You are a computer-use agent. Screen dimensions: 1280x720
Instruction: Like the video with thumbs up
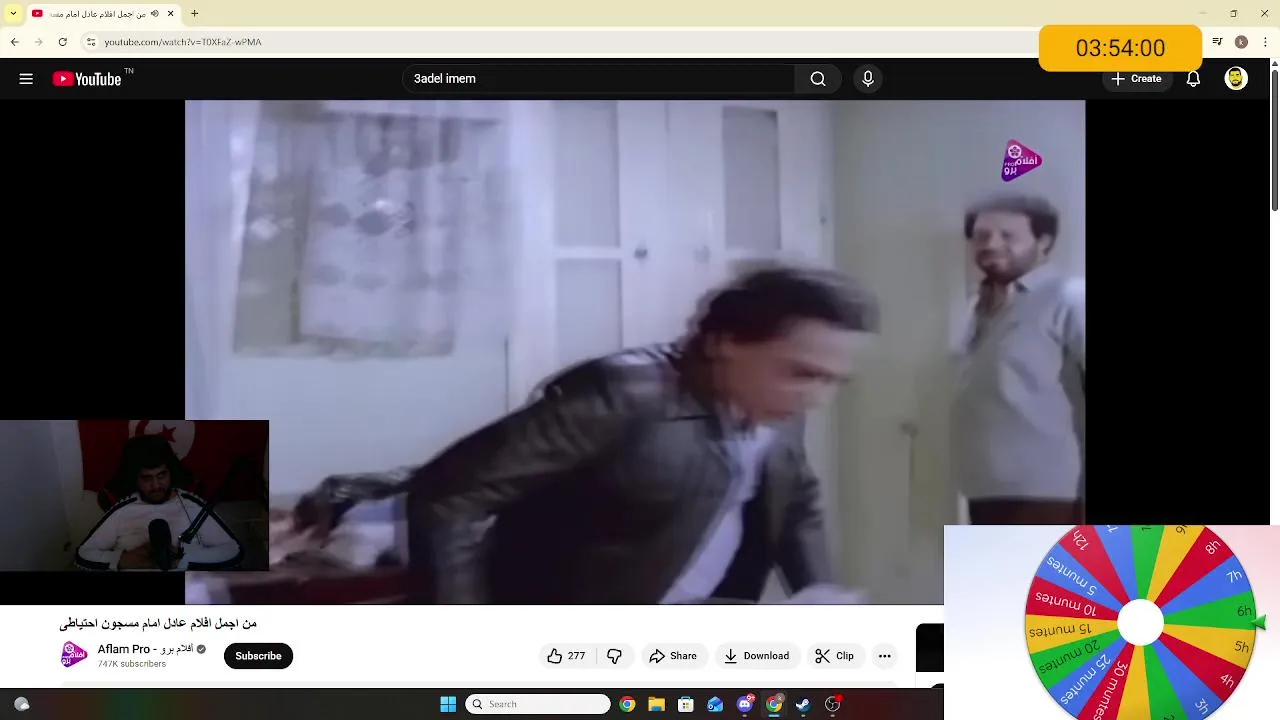(x=566, y=656)
